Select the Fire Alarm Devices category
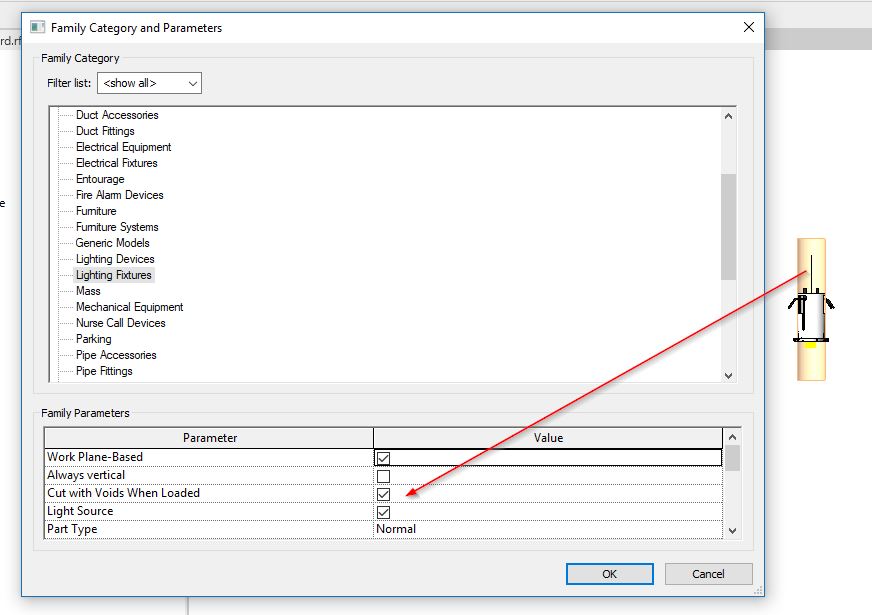The width and height of the screenshot is (872, 615). [x=117, y=194]
